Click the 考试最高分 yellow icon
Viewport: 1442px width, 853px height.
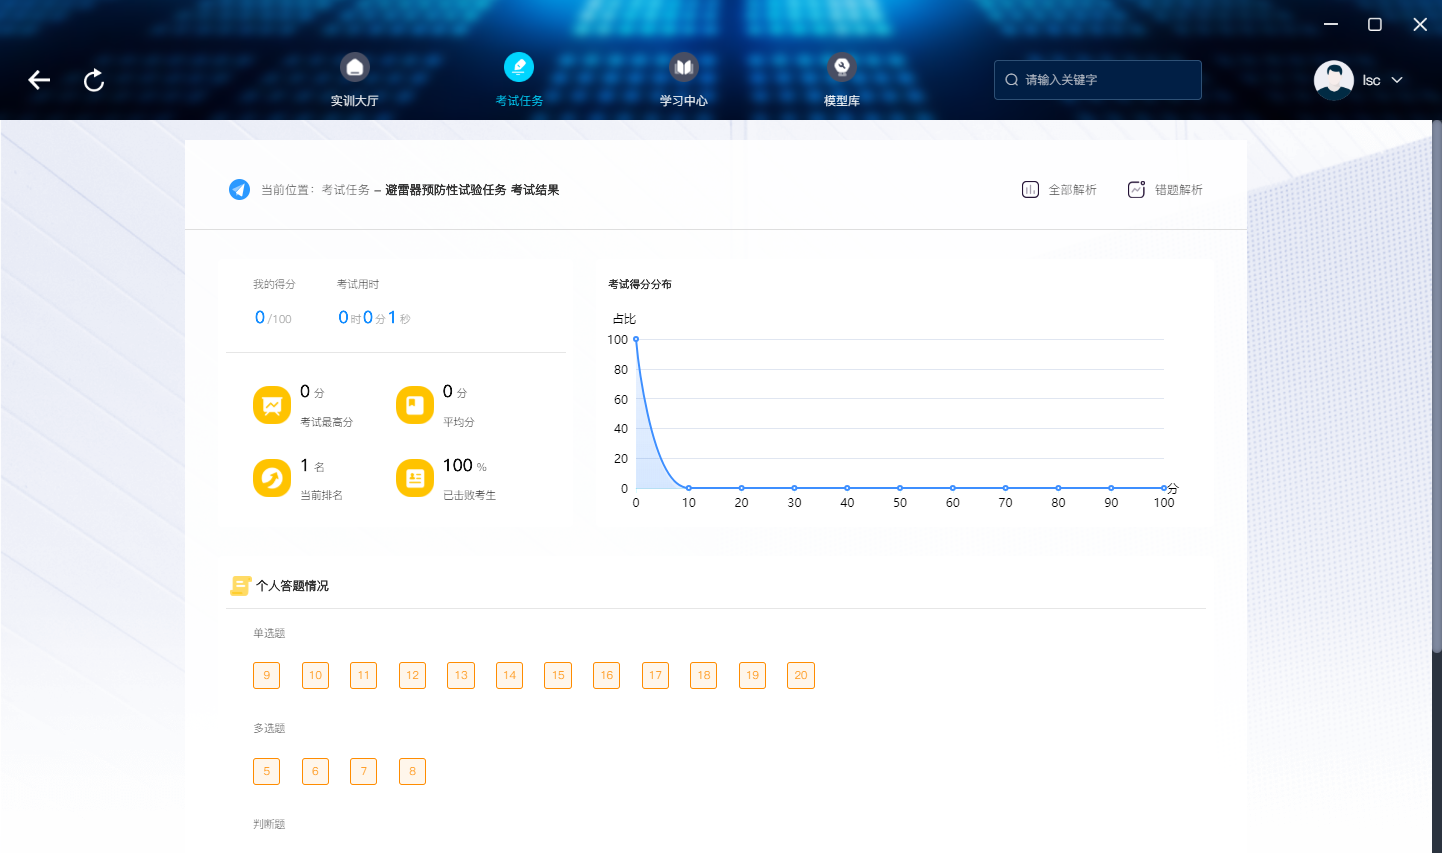(272, 405)
